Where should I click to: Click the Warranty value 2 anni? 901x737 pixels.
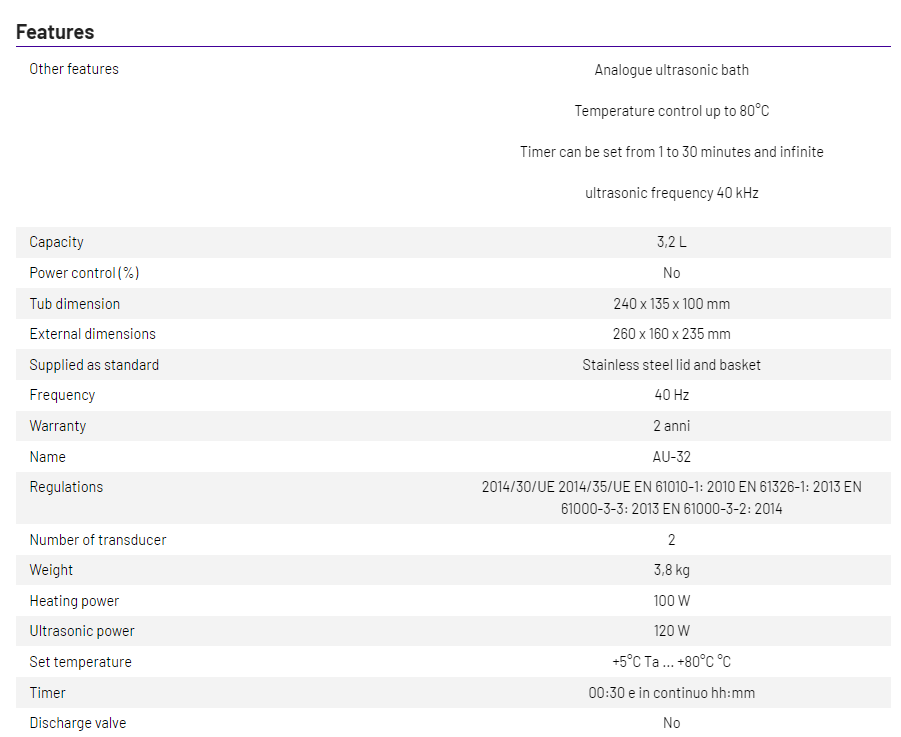click(671, 426)
